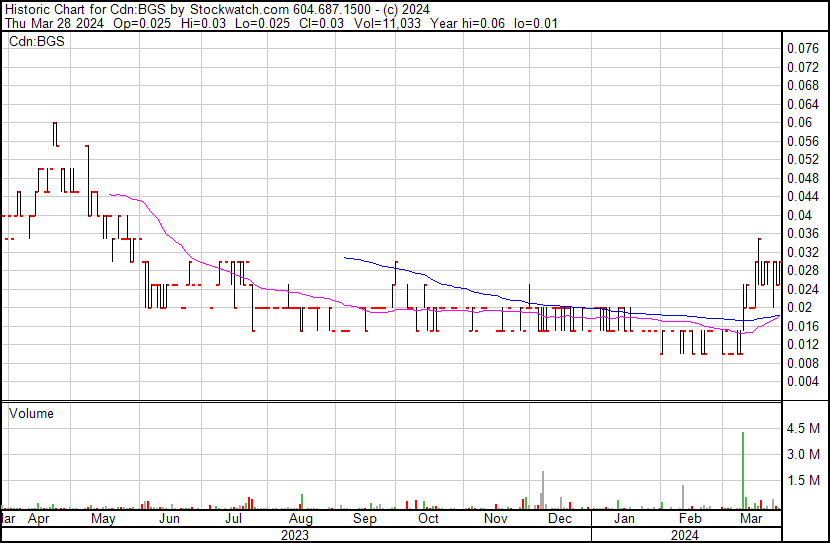Click the 2024 year label on axis
The height and width of the screenshot is (543, 830).
click(x=684, y=535)
